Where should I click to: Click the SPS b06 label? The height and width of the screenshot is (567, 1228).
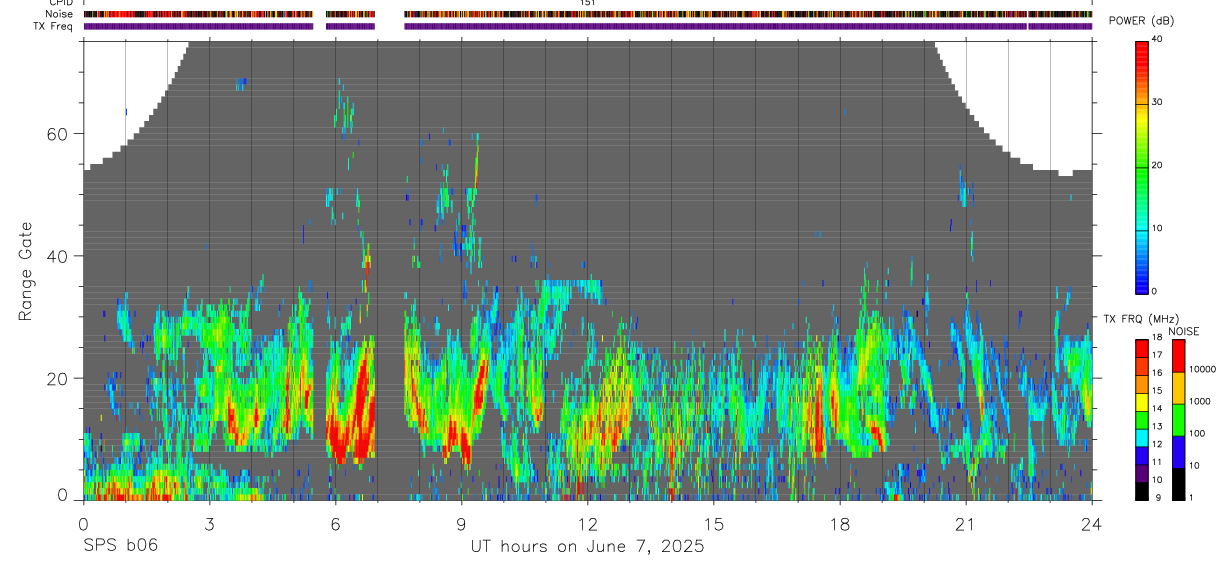click(120, 546)
